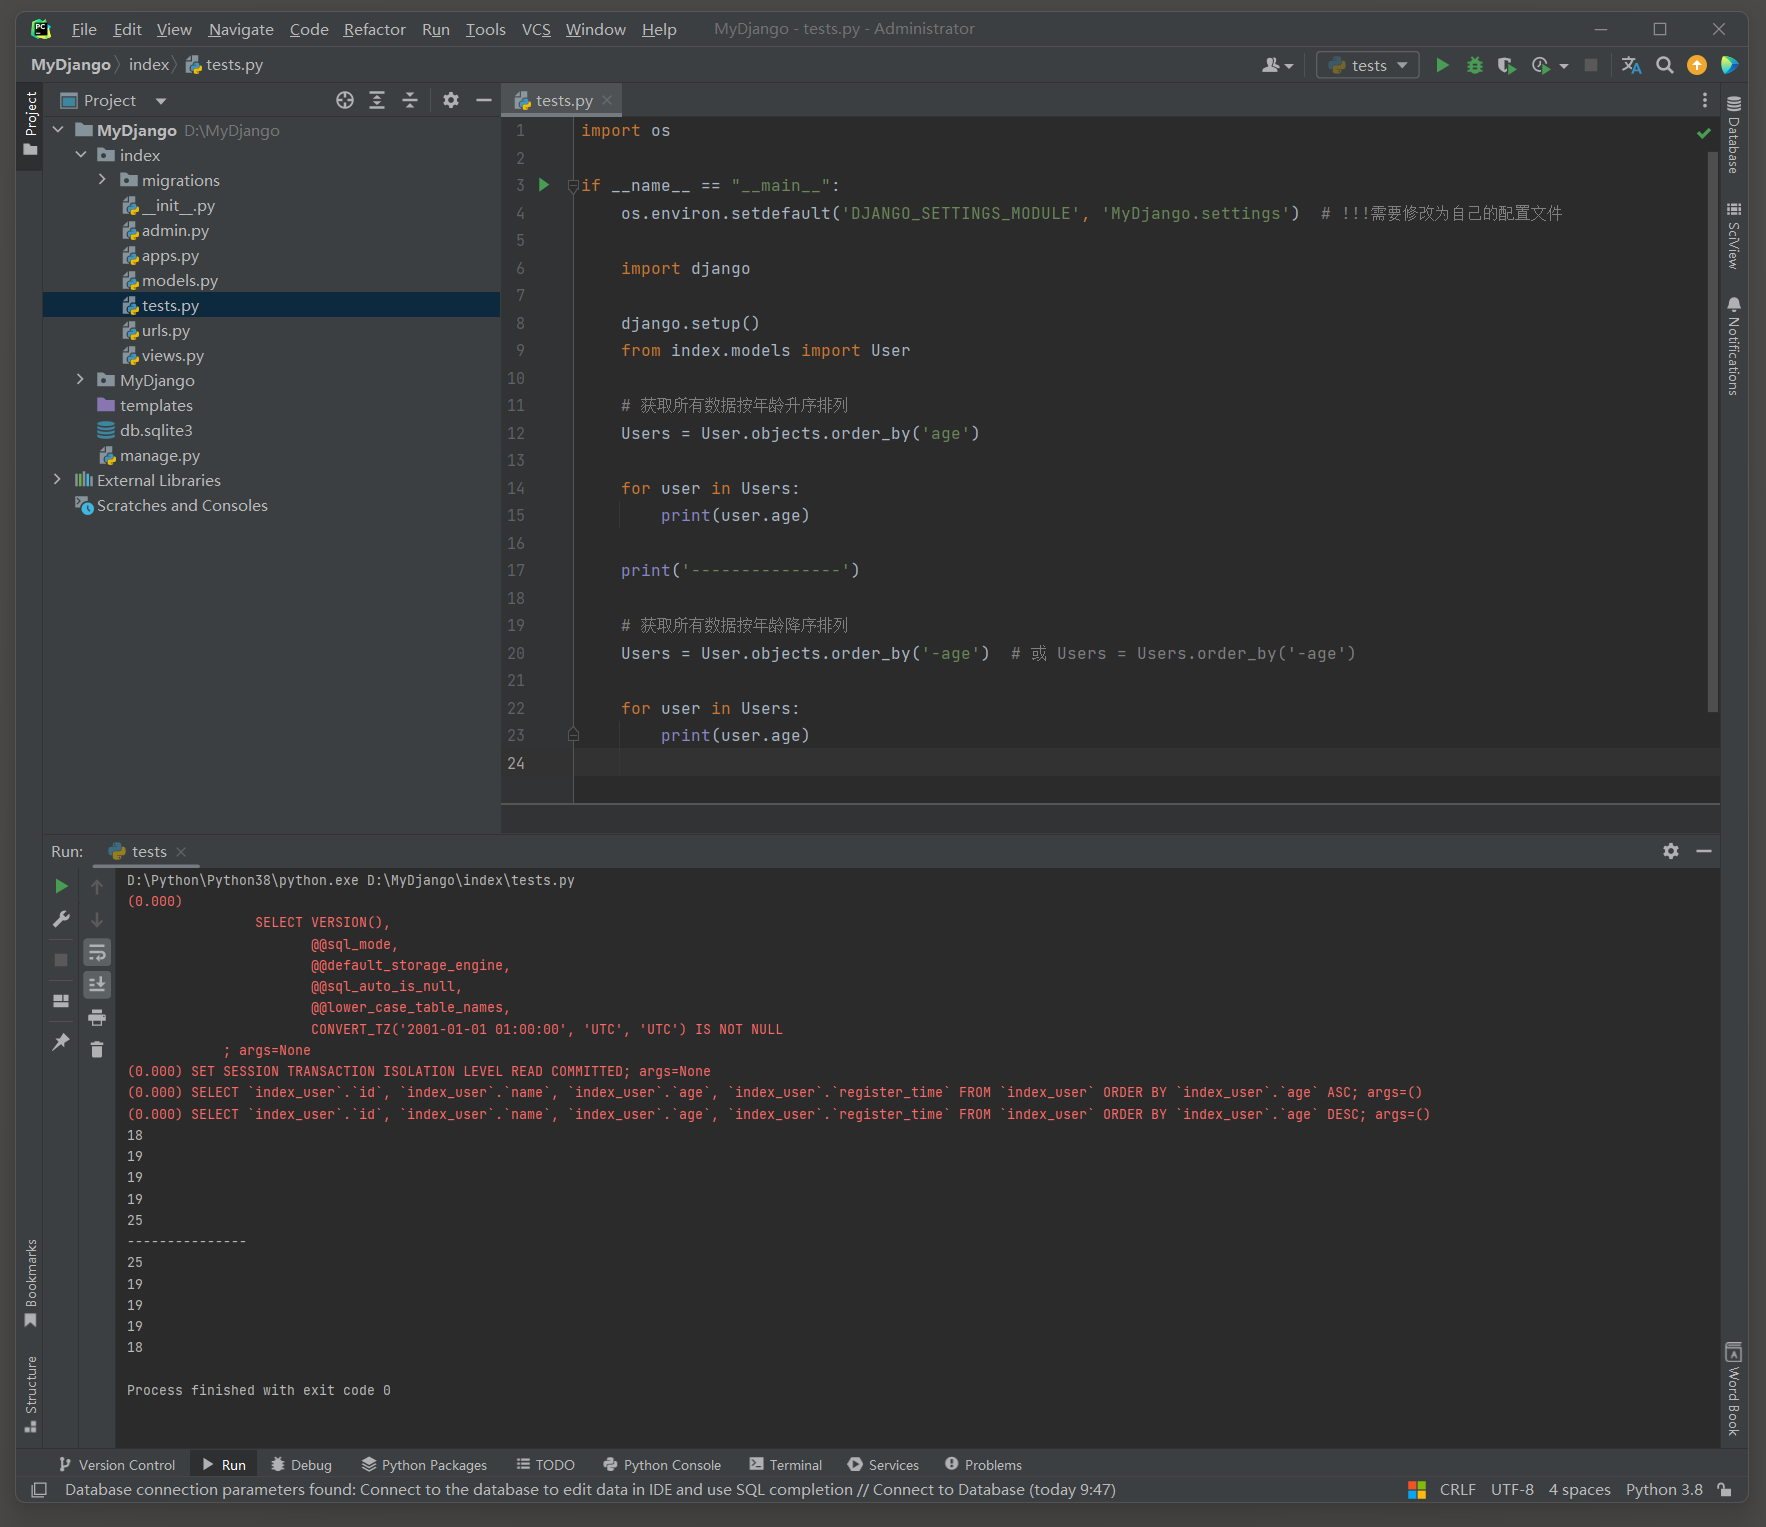Click the editor vertical scrollbar
1766x1527 pixels.
[1712, 433]
